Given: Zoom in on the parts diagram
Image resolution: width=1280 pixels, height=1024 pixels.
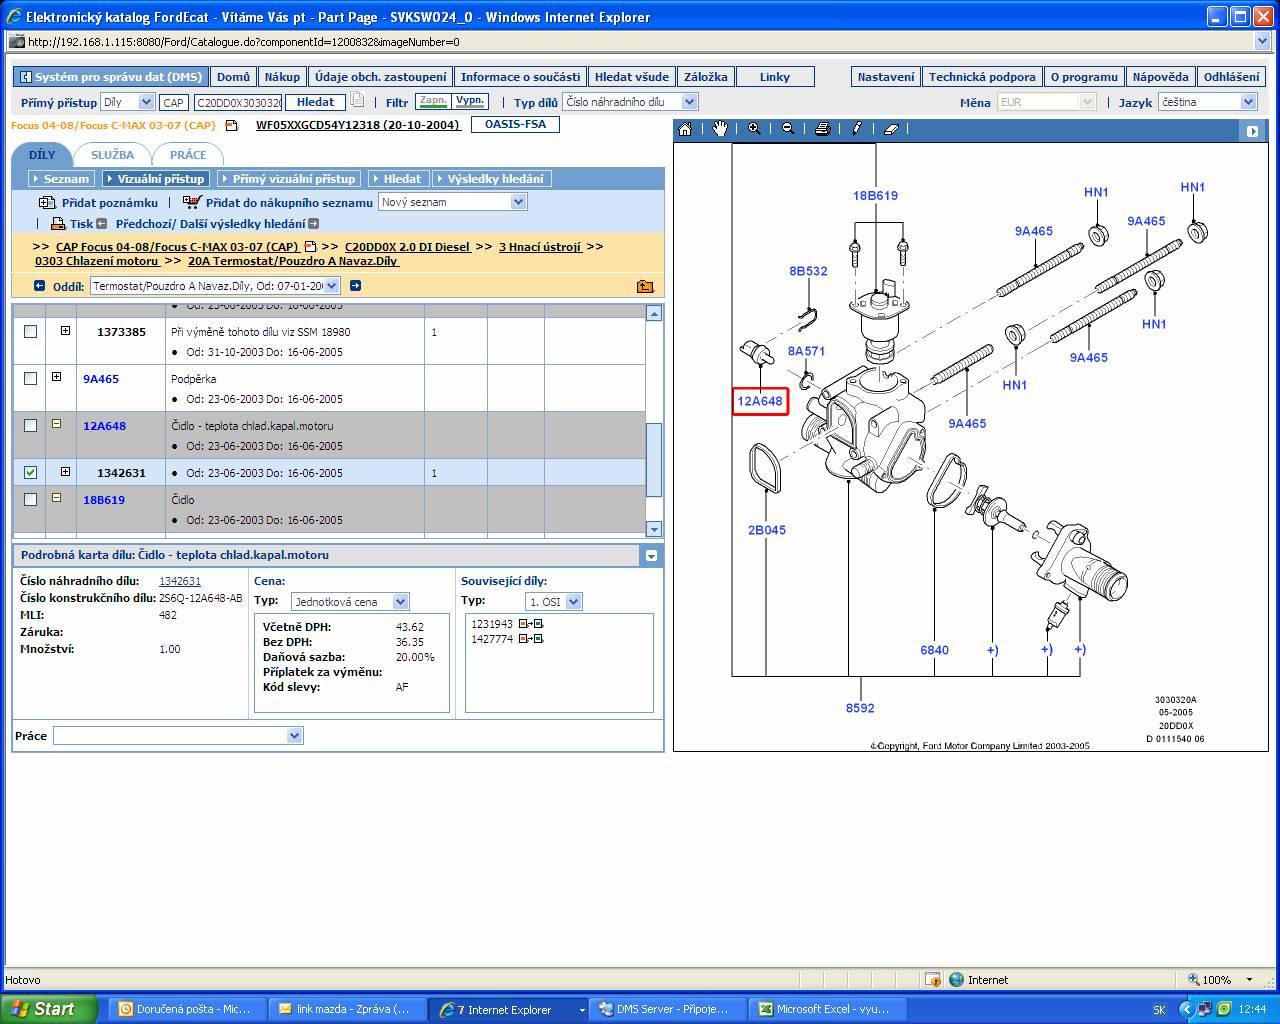Looking at the screenshot, I should [754, 129].
